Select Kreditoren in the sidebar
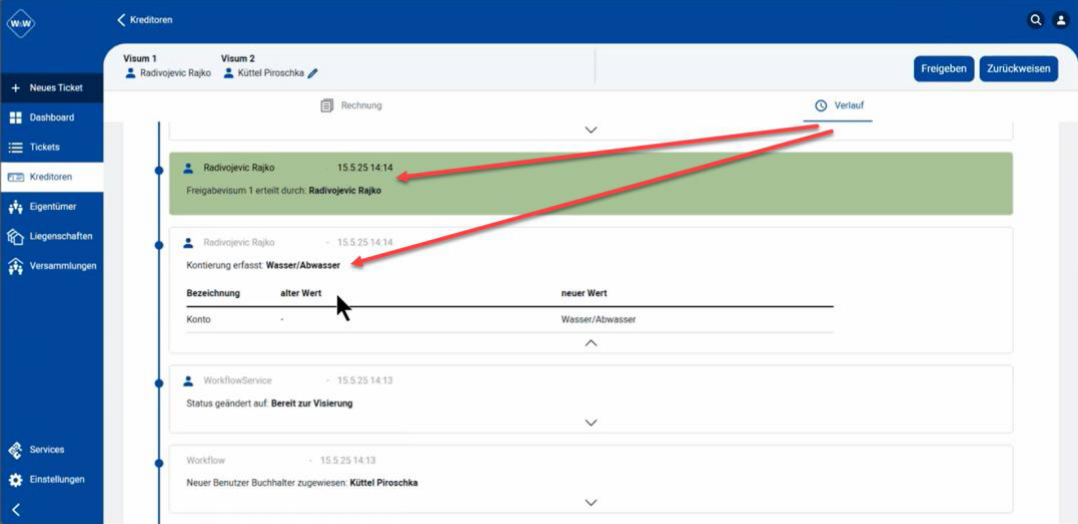Viewport: 1078px width, 524px height. click(52, 177)
